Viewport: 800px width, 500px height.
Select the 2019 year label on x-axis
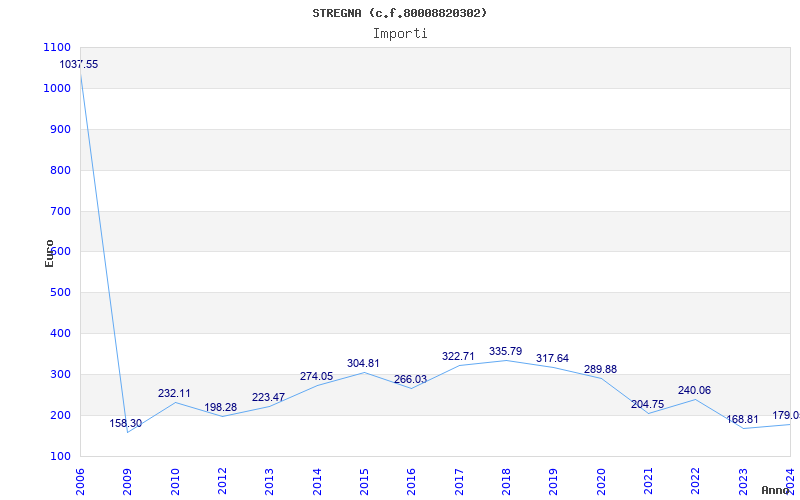tap(554, 482)
